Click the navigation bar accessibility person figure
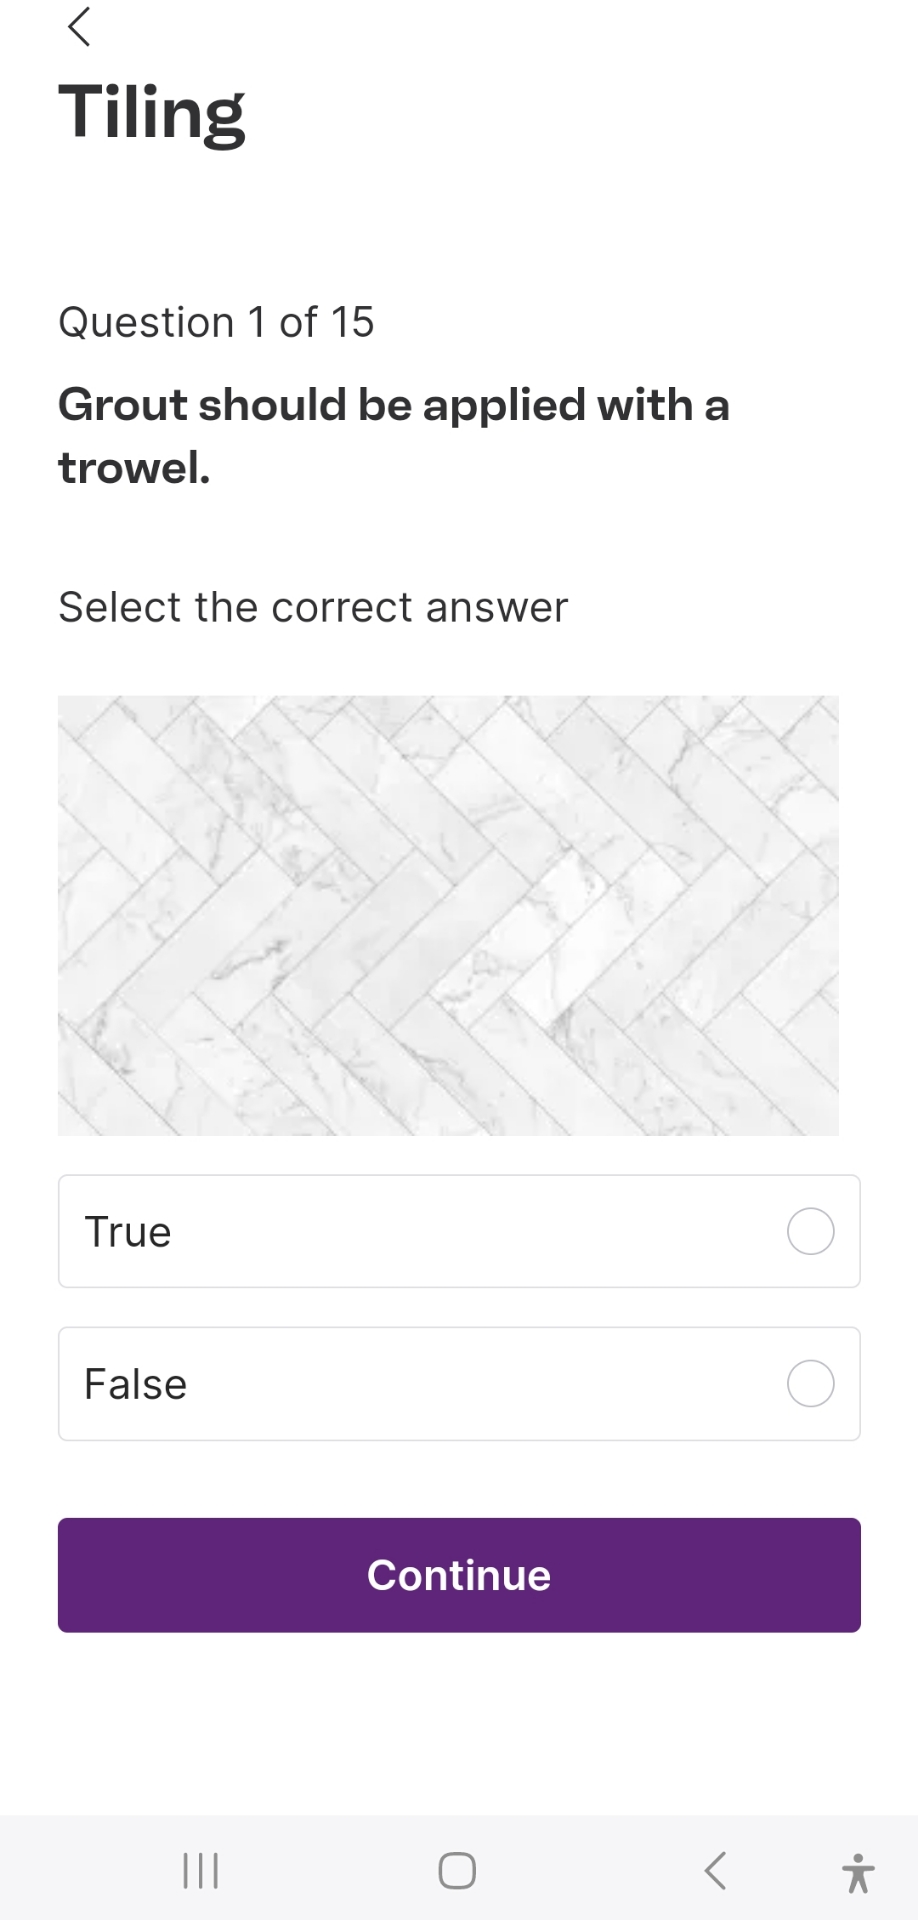Image resolution: width=918 pixels, height=1920 pixels. (859, 1870)
